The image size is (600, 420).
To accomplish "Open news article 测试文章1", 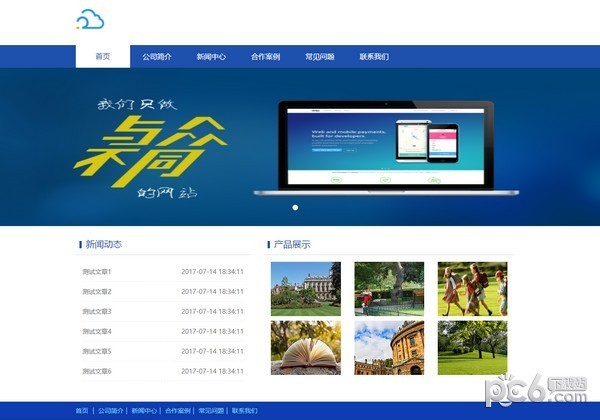I will tap(97, 272).
